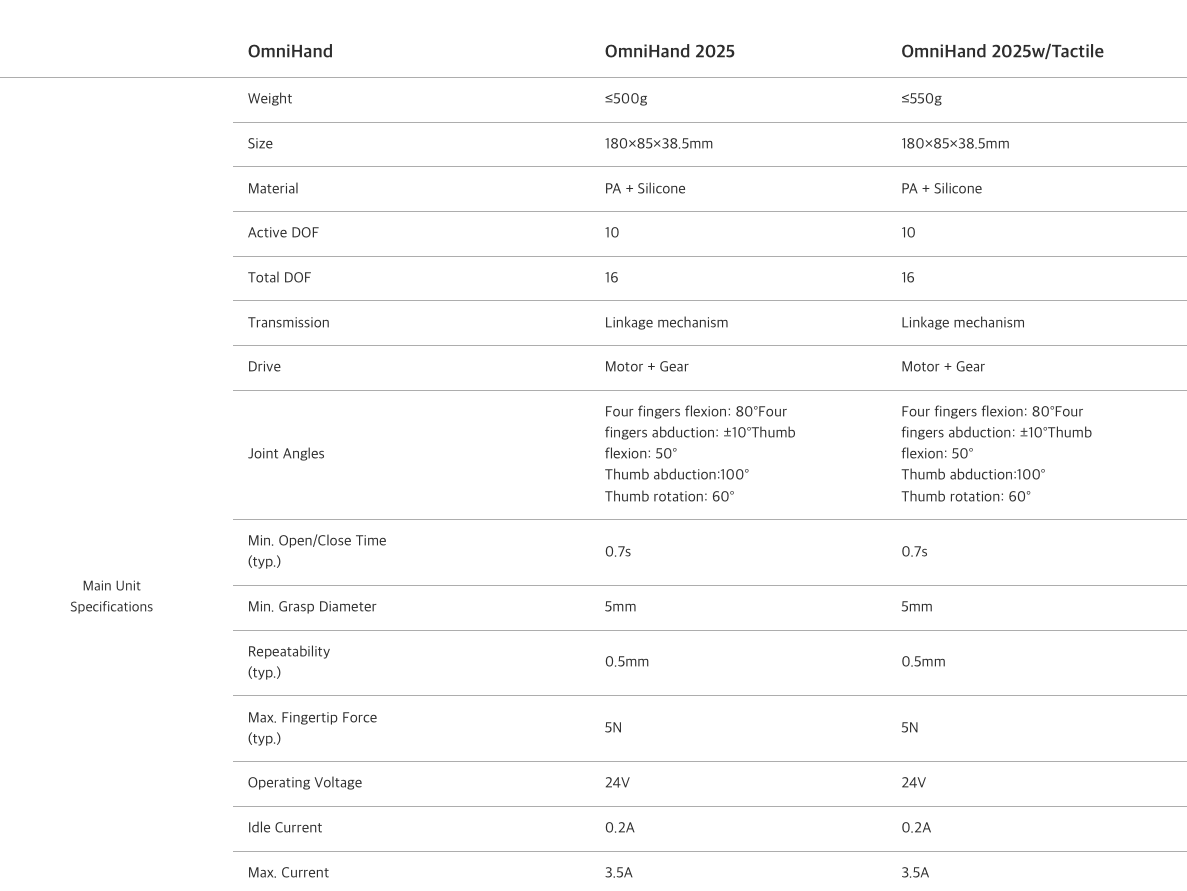
Task: Select the Material row label
Action: coord(273,188)
